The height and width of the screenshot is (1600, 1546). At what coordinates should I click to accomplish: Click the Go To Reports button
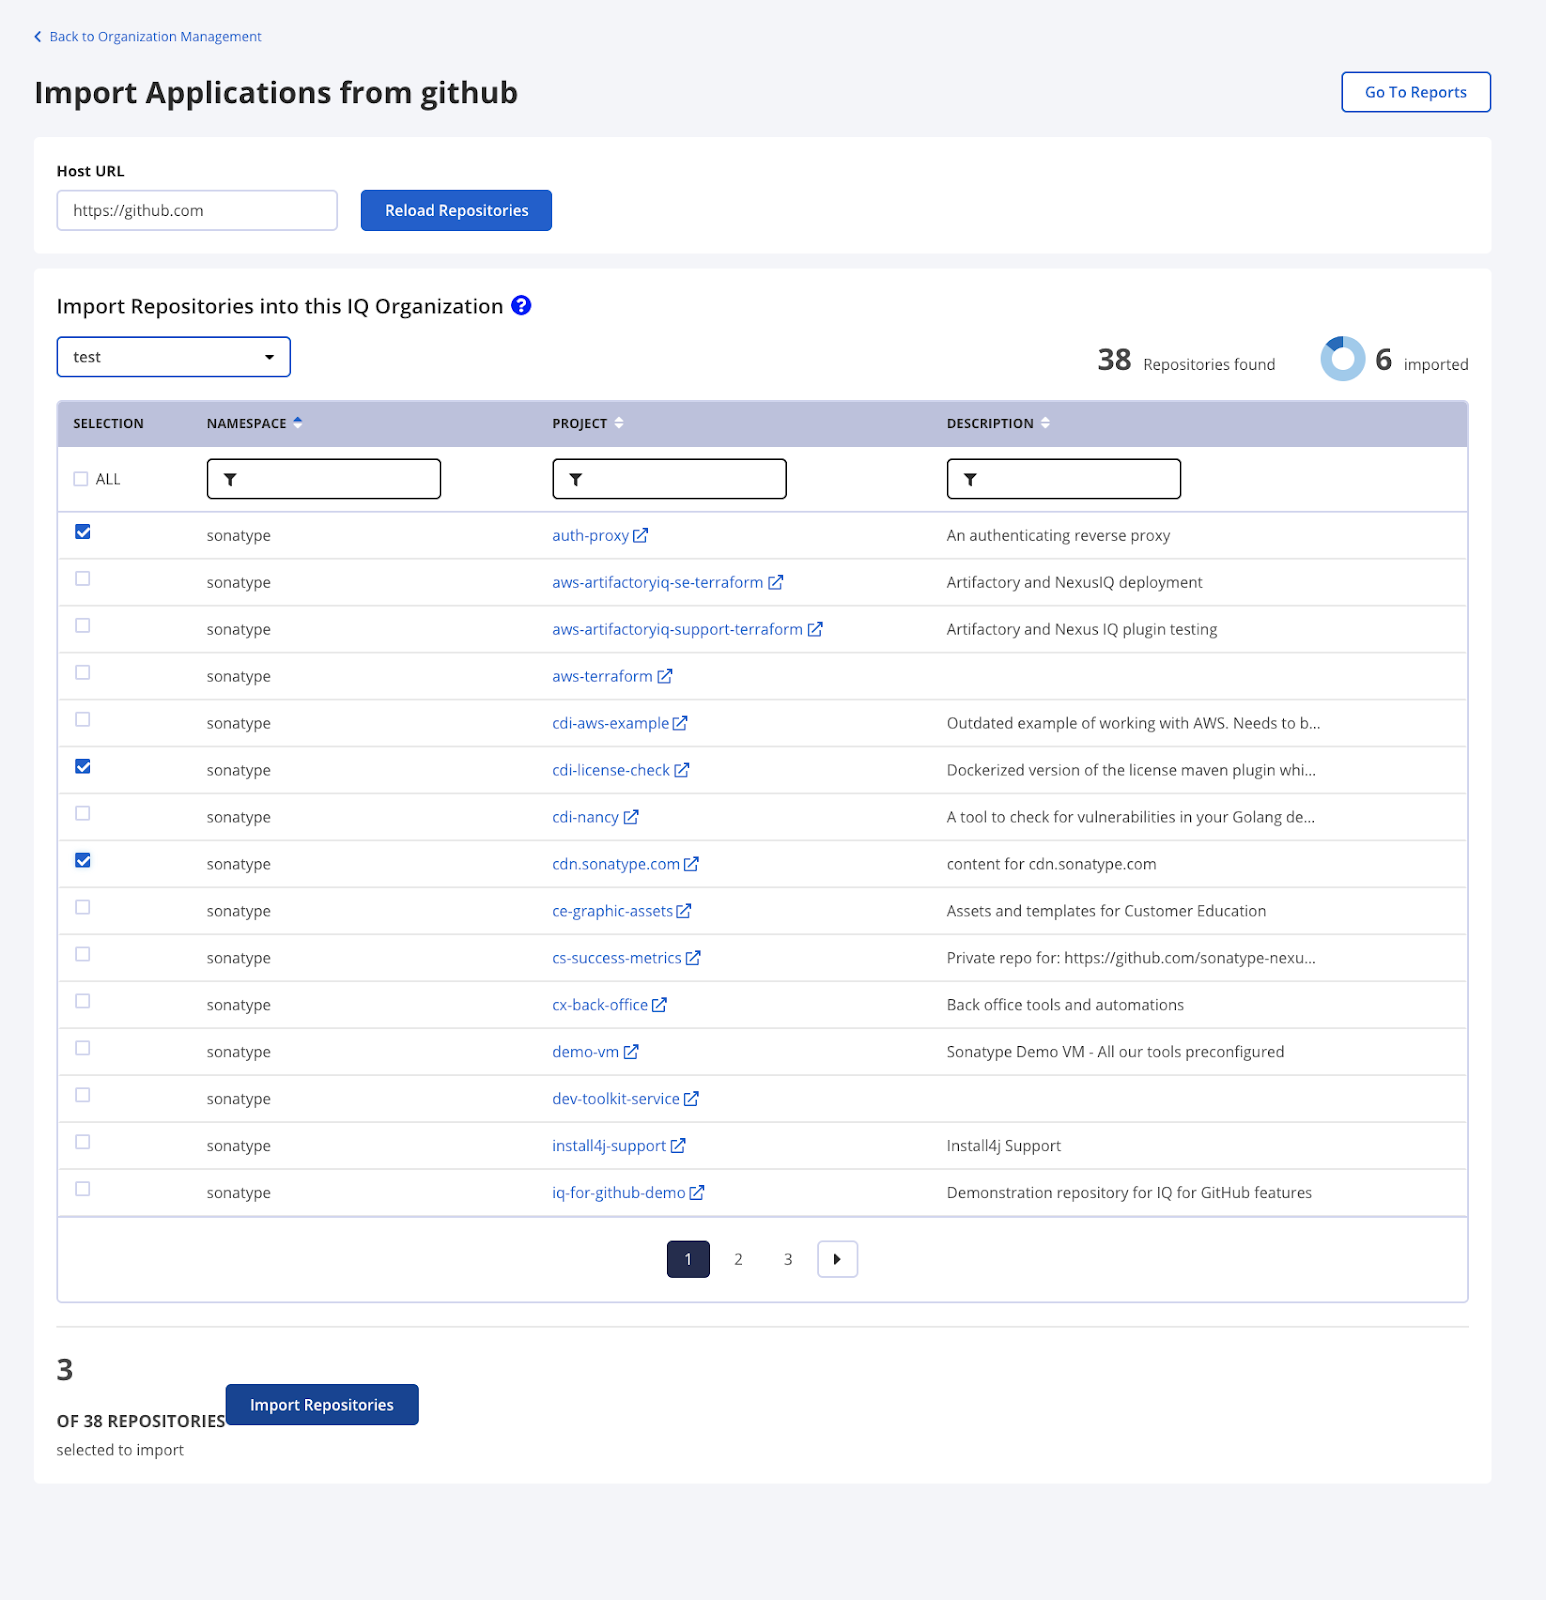pyautogui.click(x=1416, y=92)
